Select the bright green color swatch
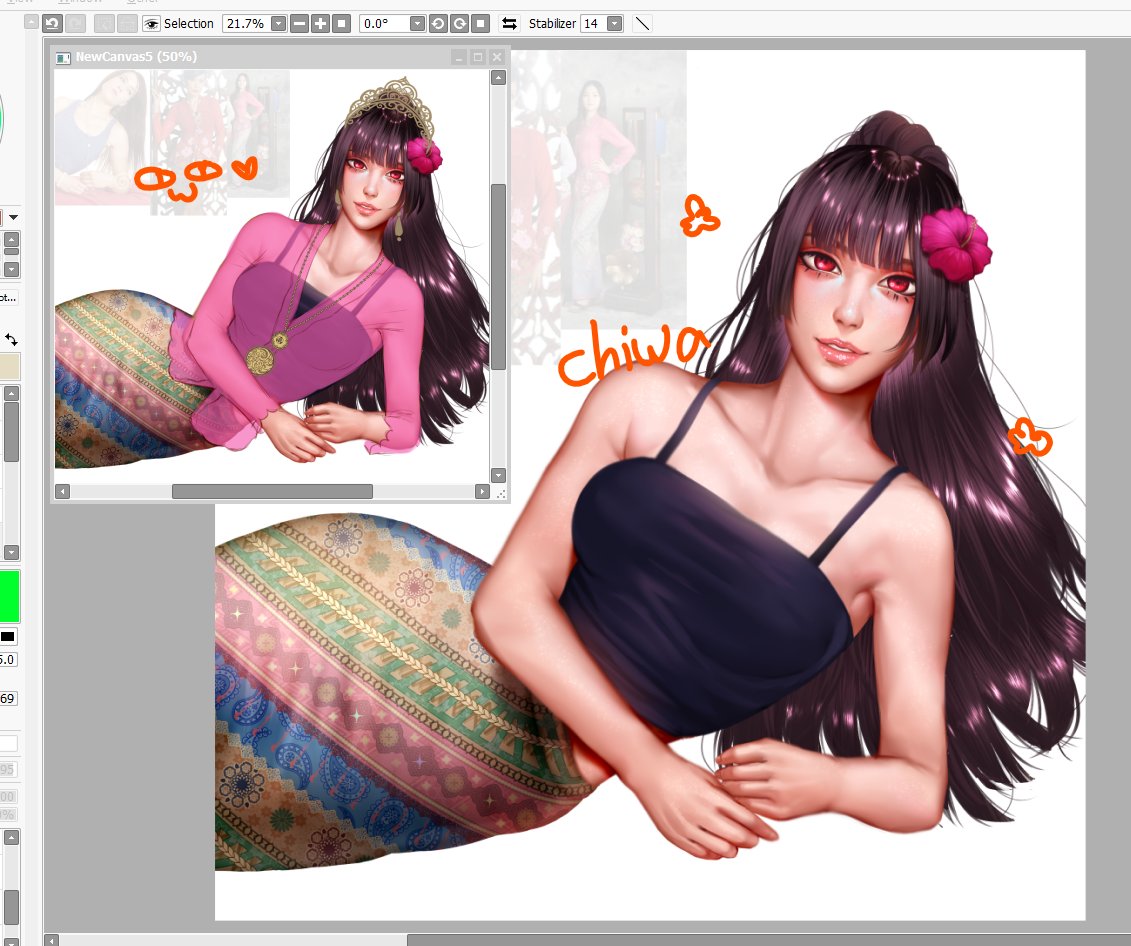The height and width of the screenshot is (946, 1131). click(x=9, y=596)
